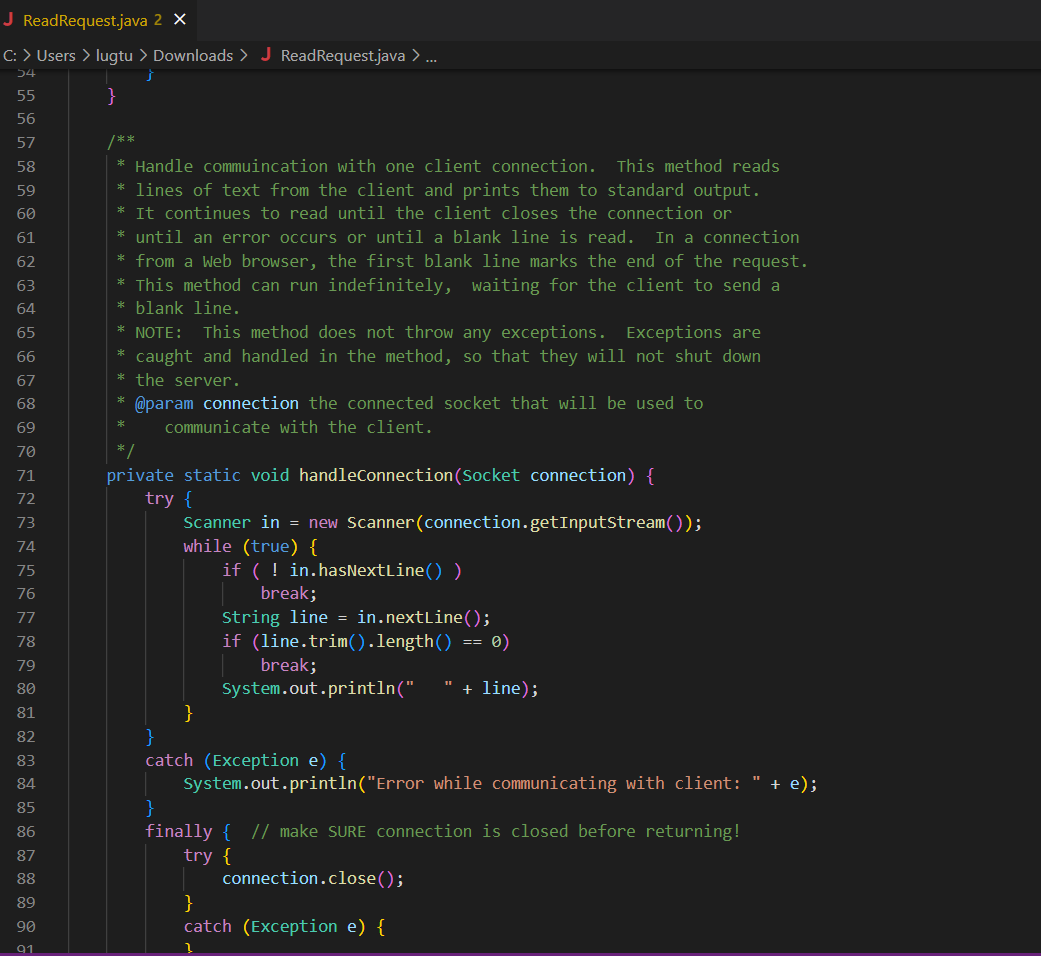Click the Java icon in breadcrumb bar

[266, 55]
